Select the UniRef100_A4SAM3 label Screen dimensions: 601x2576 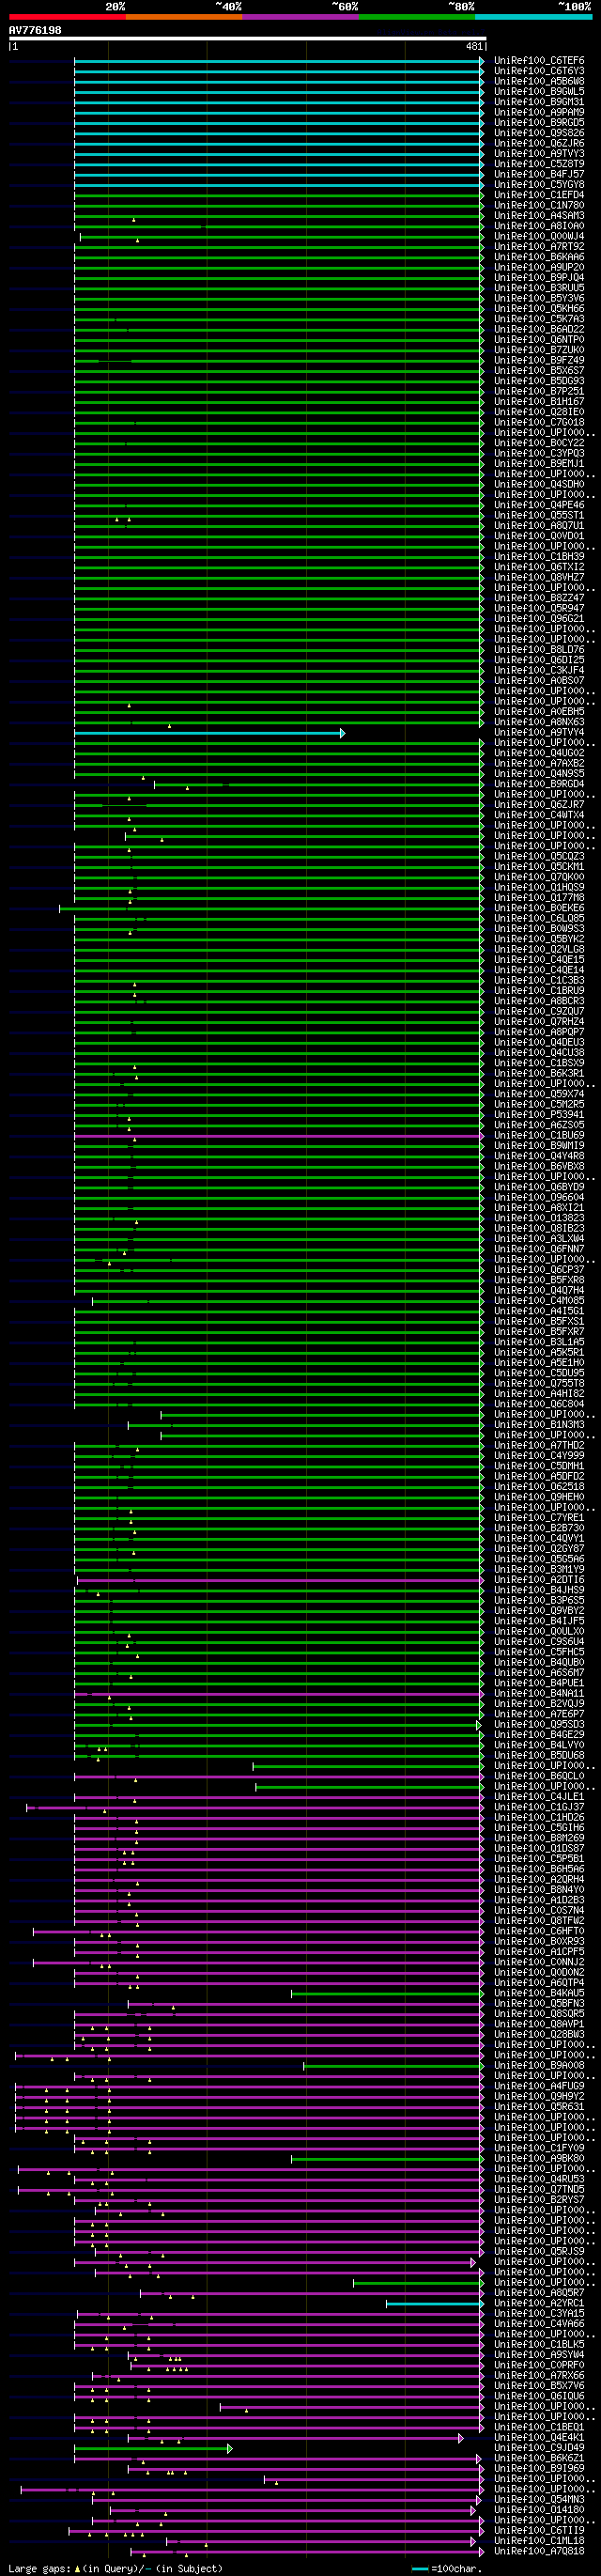pos(539,216)
